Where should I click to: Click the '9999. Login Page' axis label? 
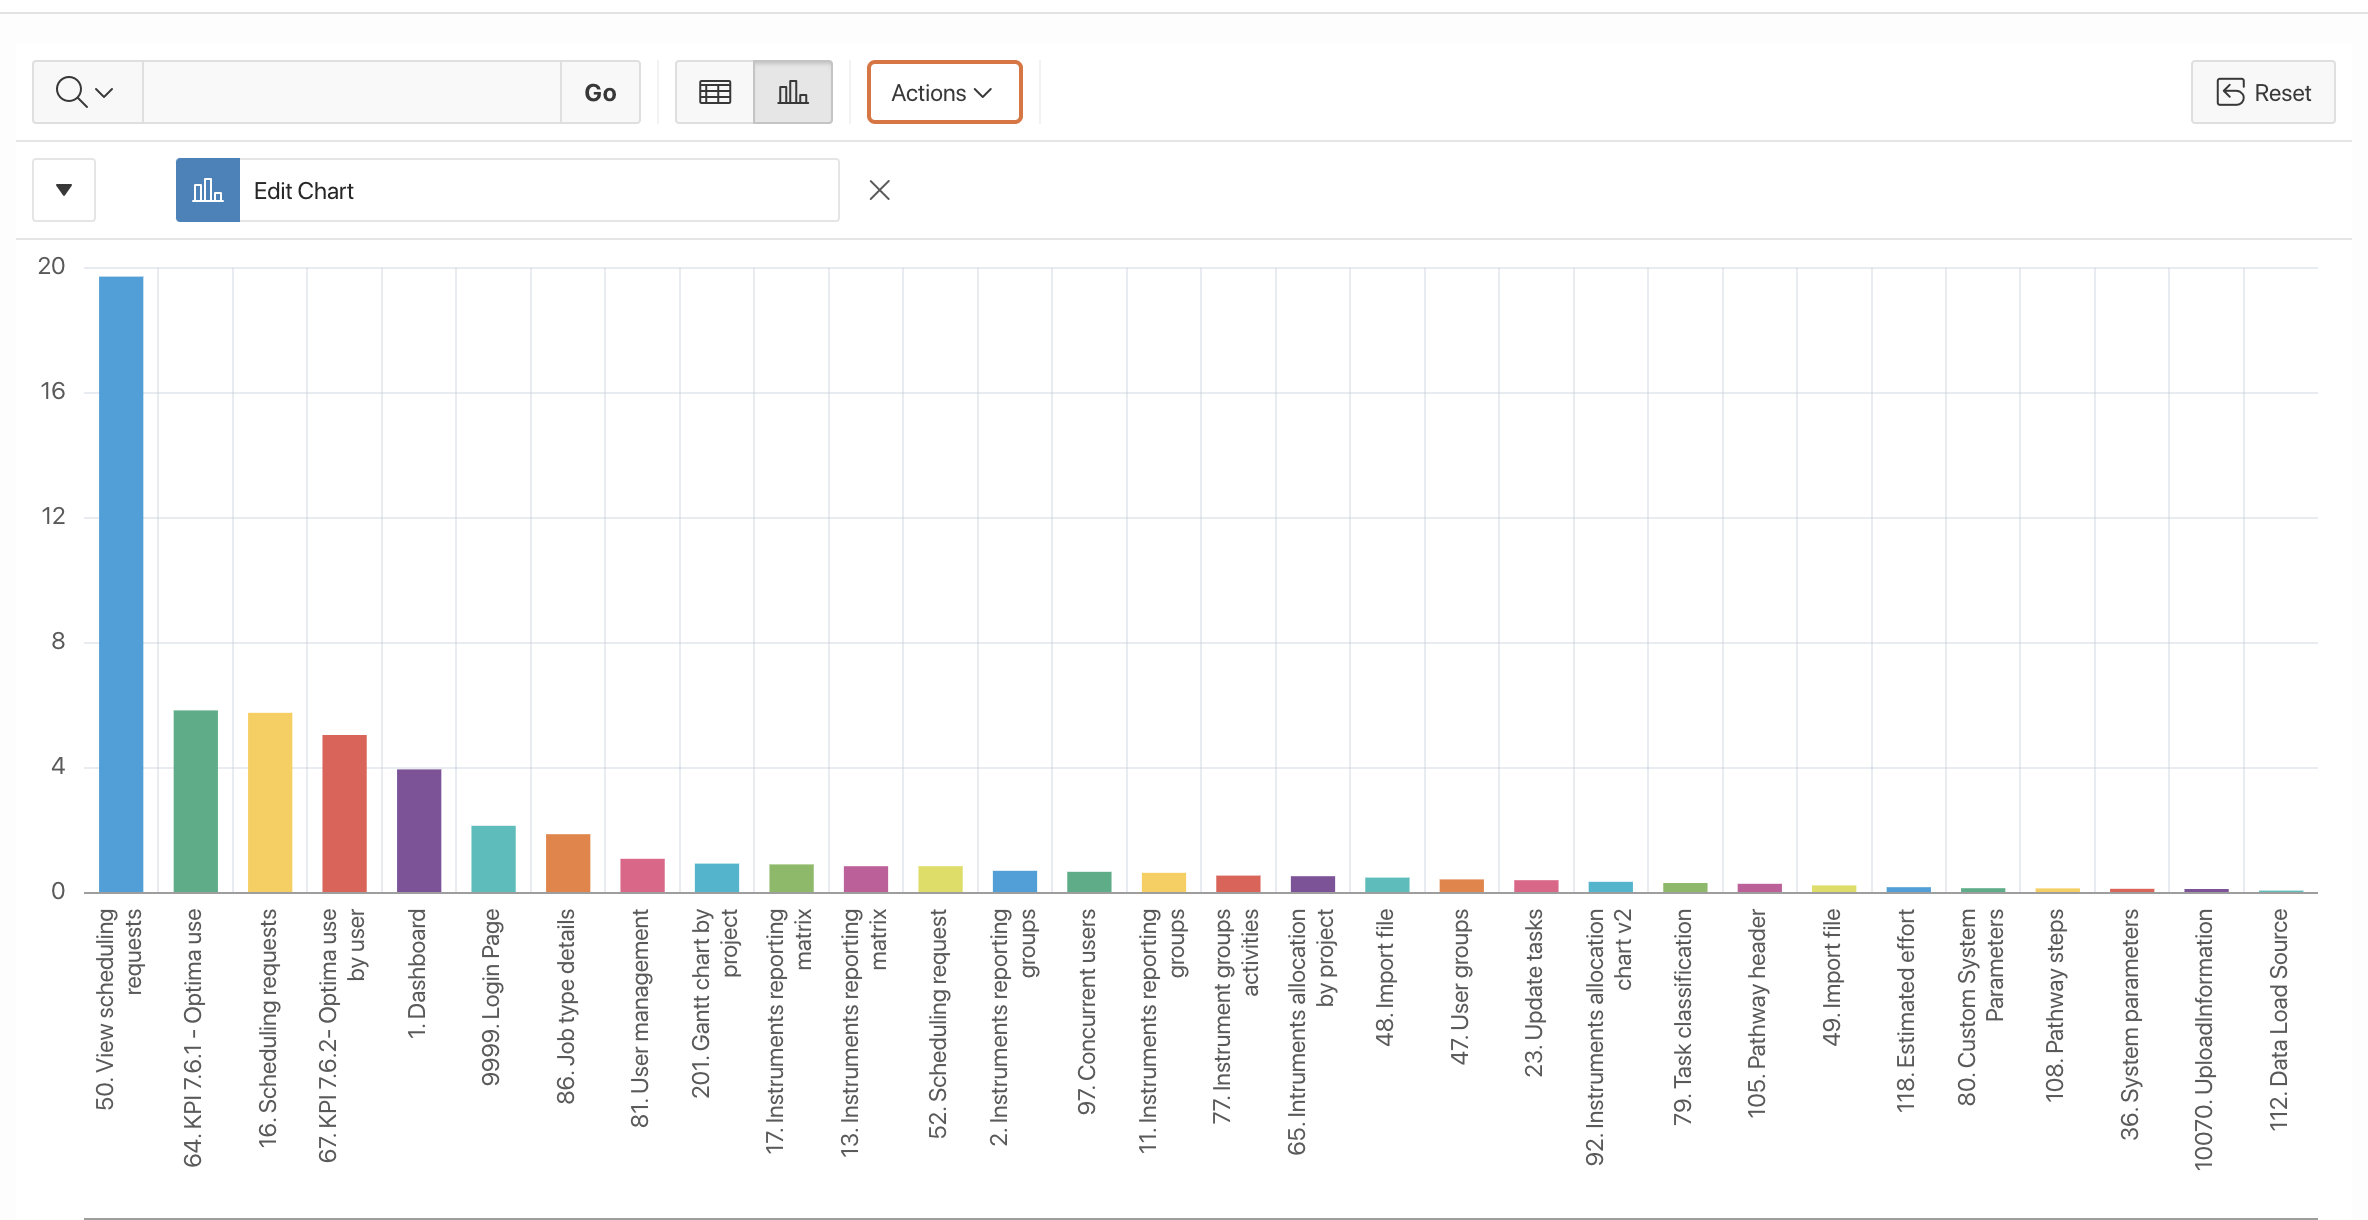click(491, 997)
